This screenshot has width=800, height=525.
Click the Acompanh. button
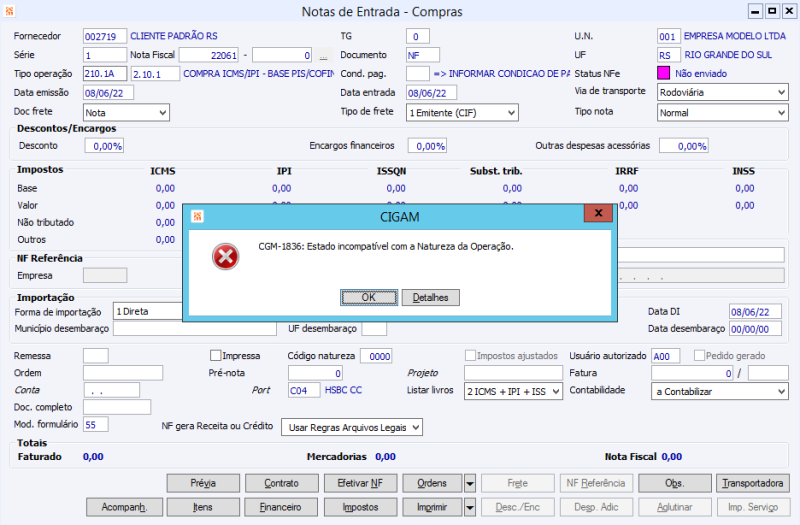click(124, 507)
